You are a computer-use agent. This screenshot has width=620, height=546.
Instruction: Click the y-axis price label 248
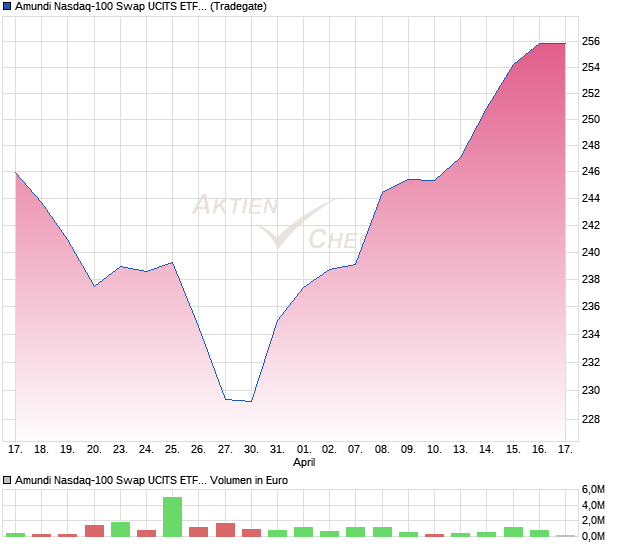[x=591, y=145]
